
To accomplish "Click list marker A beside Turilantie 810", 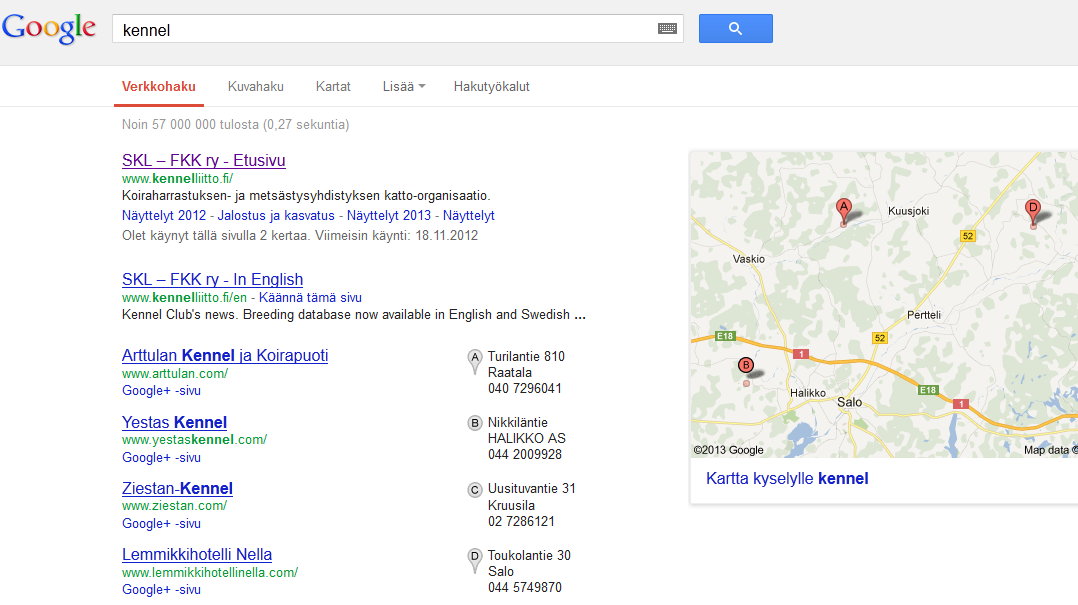I will (474, 361).
